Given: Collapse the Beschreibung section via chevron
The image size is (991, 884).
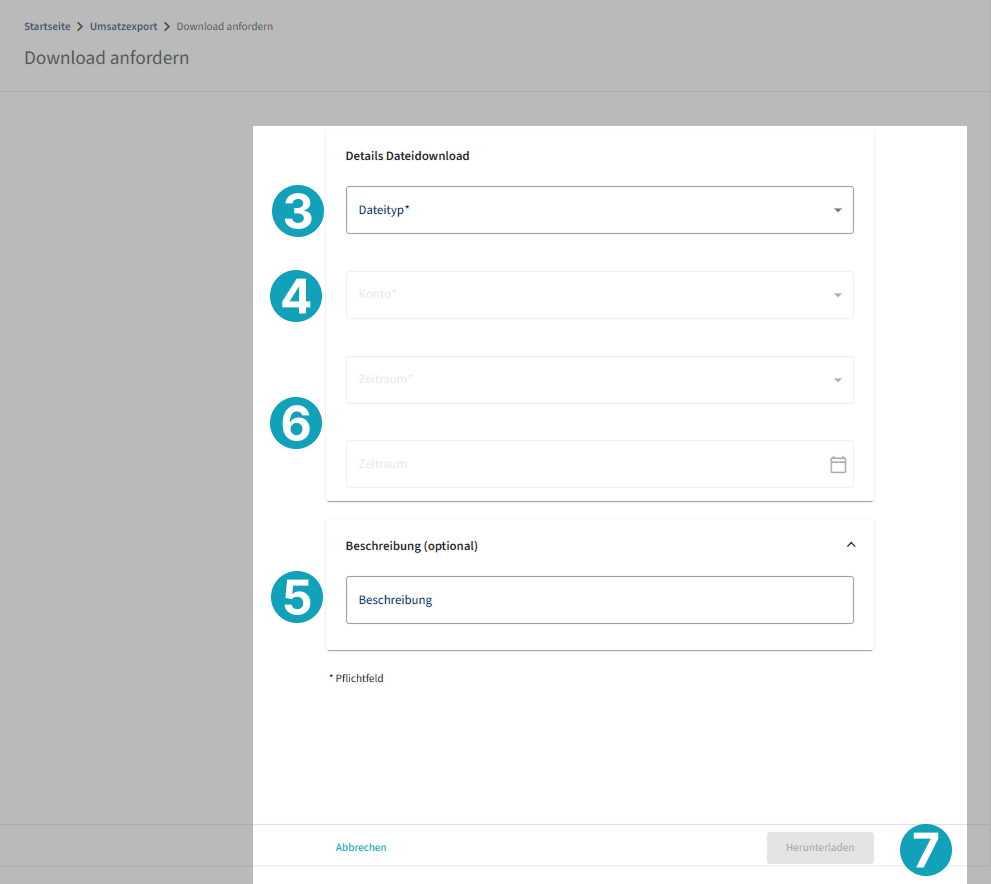Looking at the screenshot, I should pyautogui.click(x=851, y=545).
